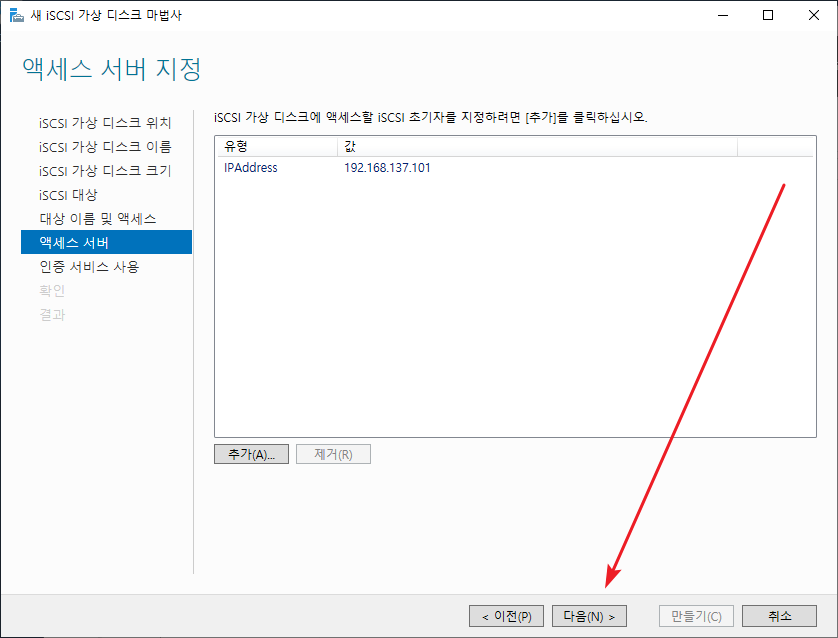Image resolution: width=838 pixels, height=638 pixels.
Task: Click the 액세스 서버 지정 page heading
Action: click(112, 69)
